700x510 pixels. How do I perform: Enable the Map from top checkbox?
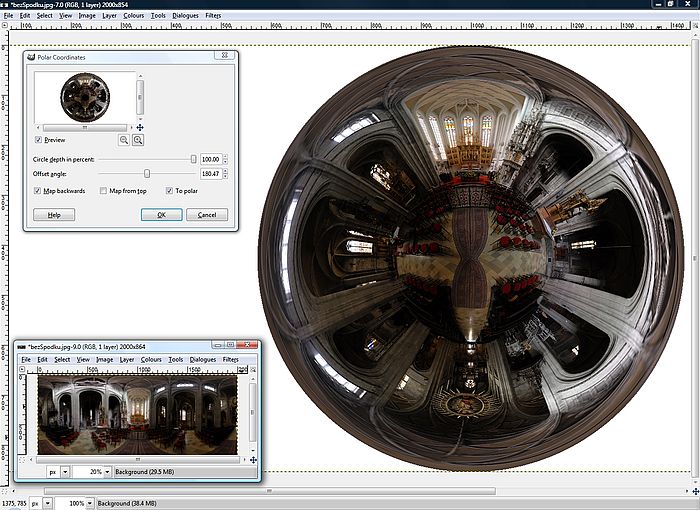[x=104, y=190]
